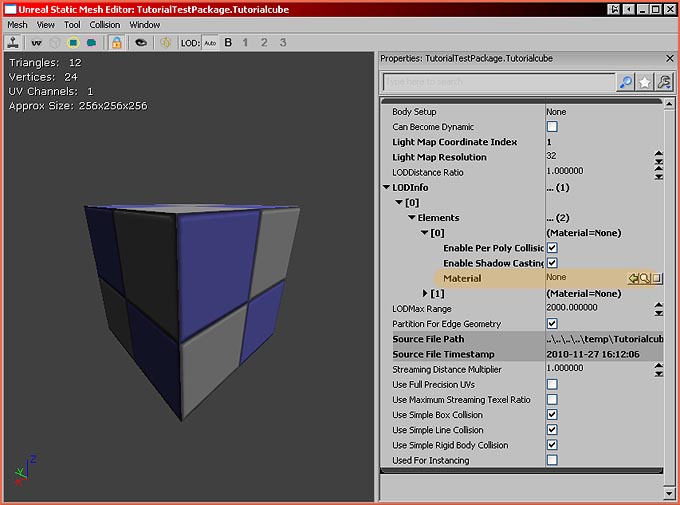Click the realtime joystick toolbar icon

[x=13, y=43]
